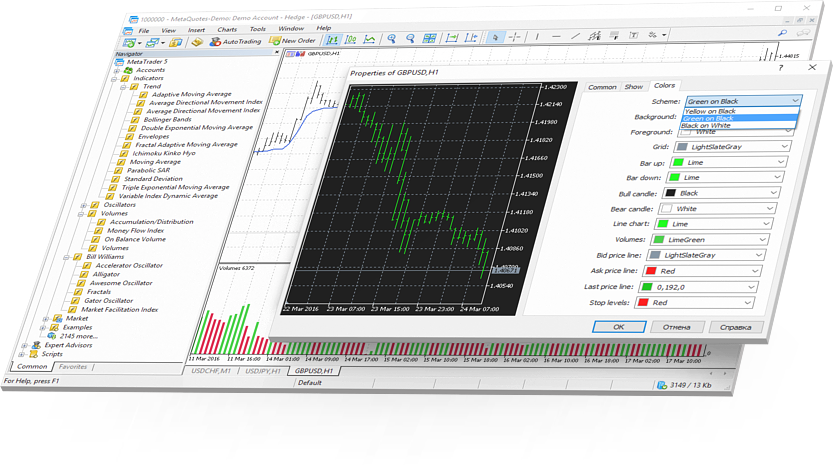Click the red Ask price line swatch
Viewport: 833px width, 470px height.
coord(651,271)
